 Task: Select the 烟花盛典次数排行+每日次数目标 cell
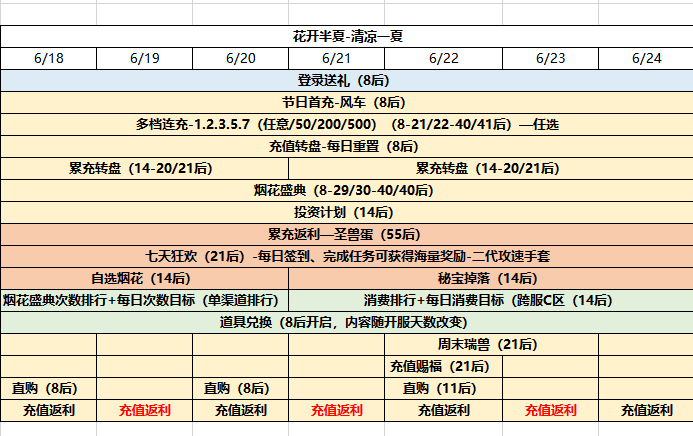pyautogui.click(x=145, y=300)
